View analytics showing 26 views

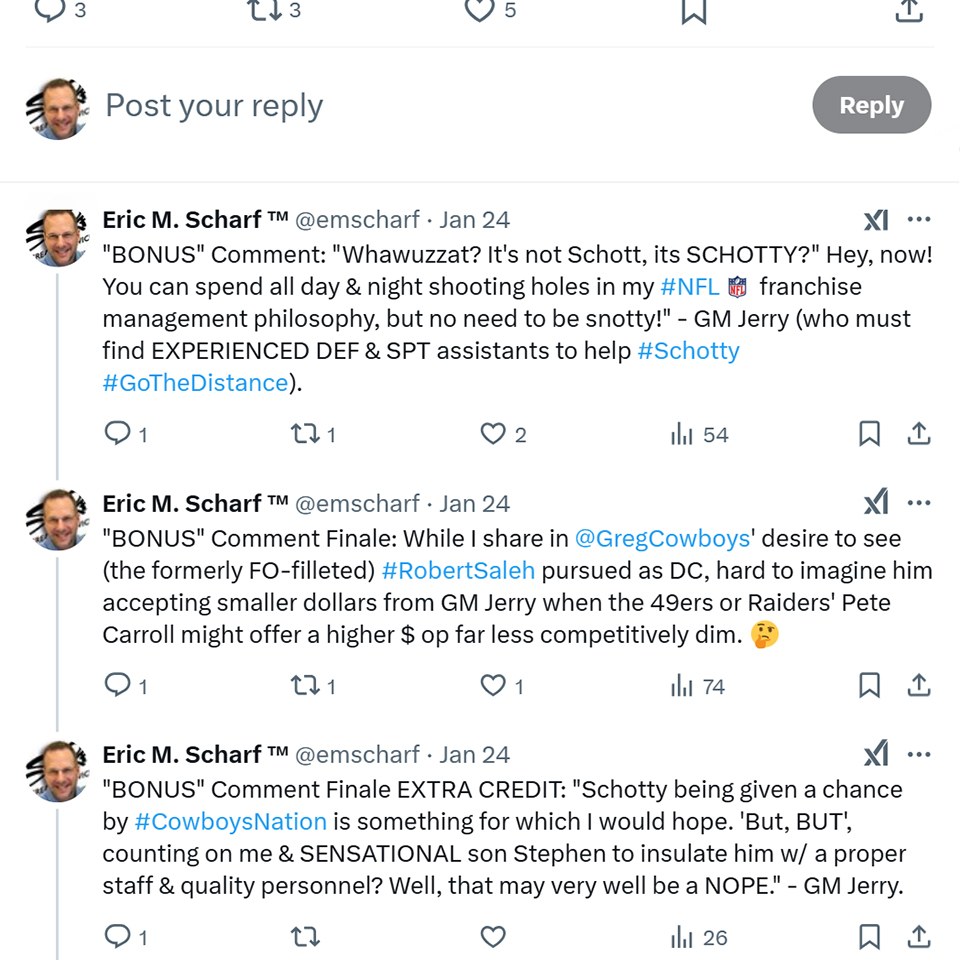pos(699,937)
